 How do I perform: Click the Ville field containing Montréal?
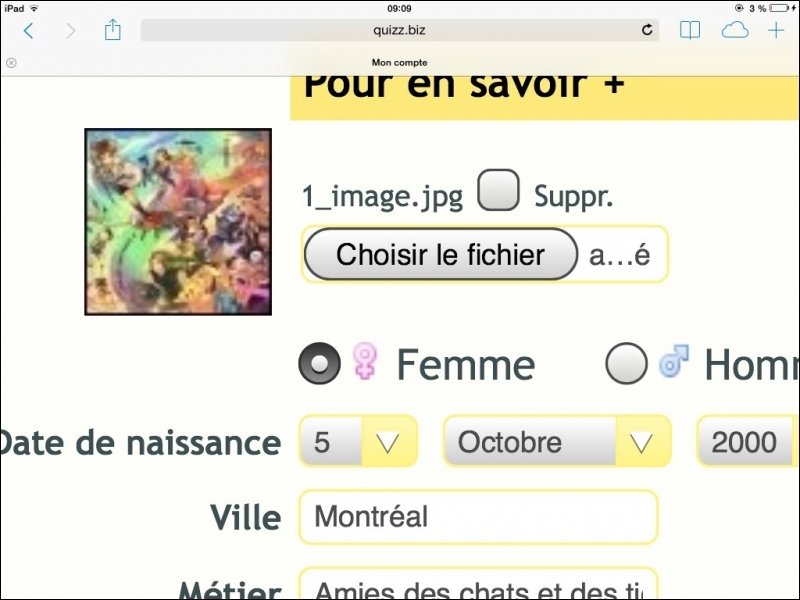click(478, 517)
